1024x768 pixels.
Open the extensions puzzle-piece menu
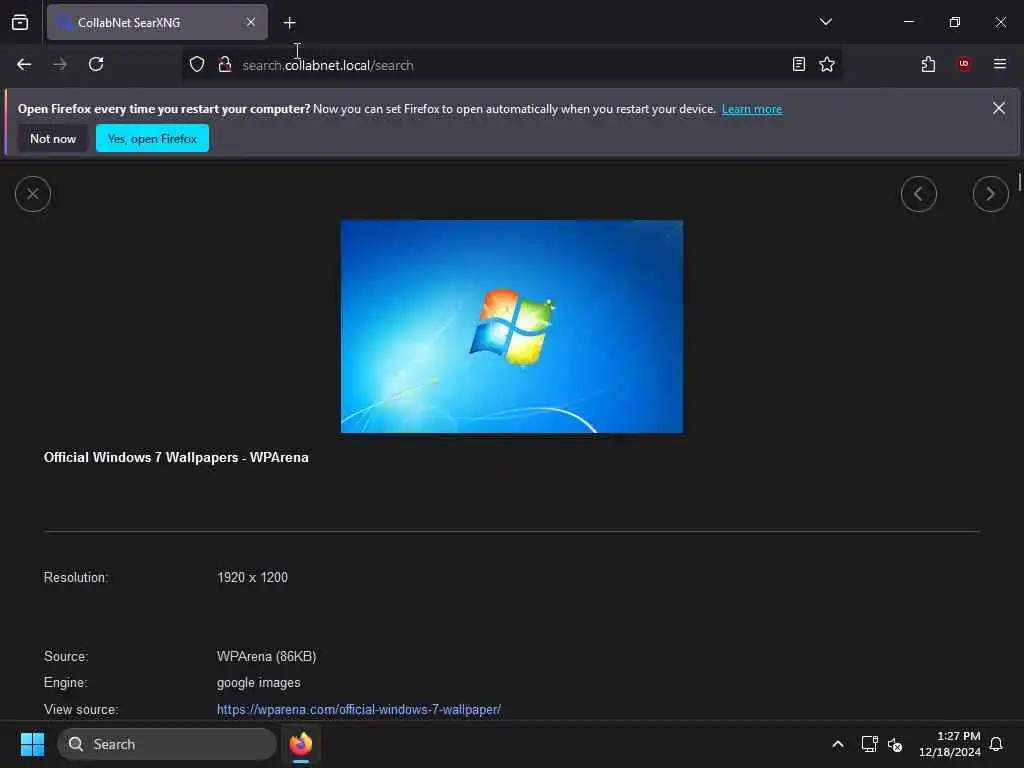[928, 64]
